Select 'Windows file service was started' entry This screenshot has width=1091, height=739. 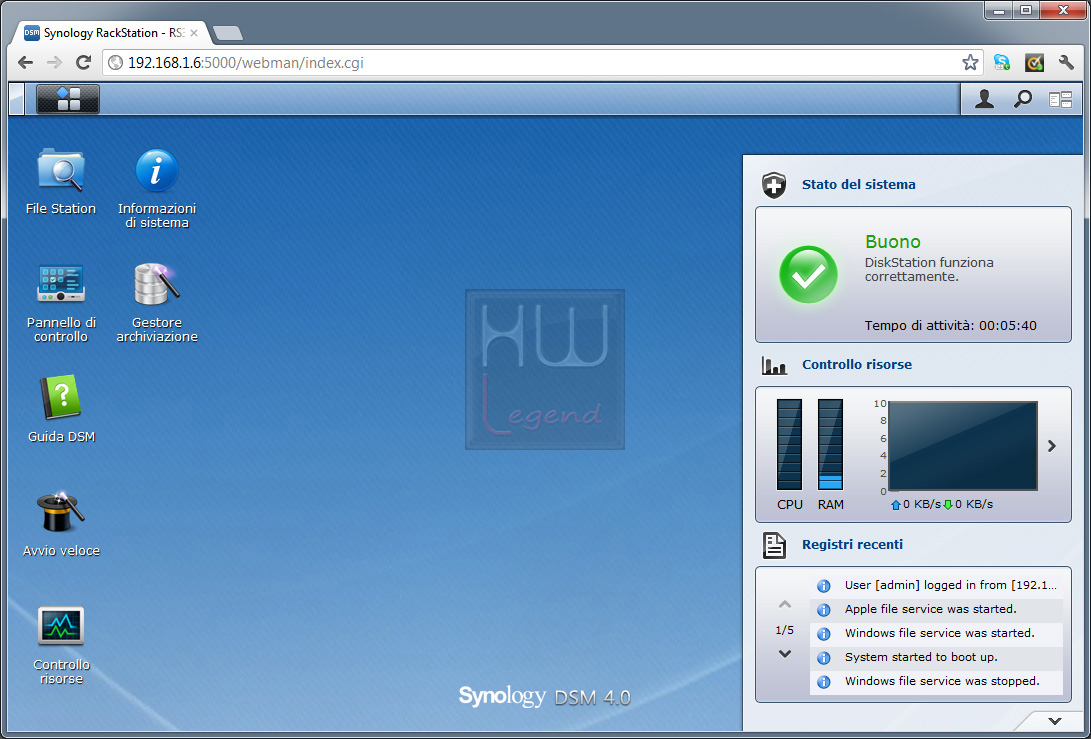[x=937, y=633]
